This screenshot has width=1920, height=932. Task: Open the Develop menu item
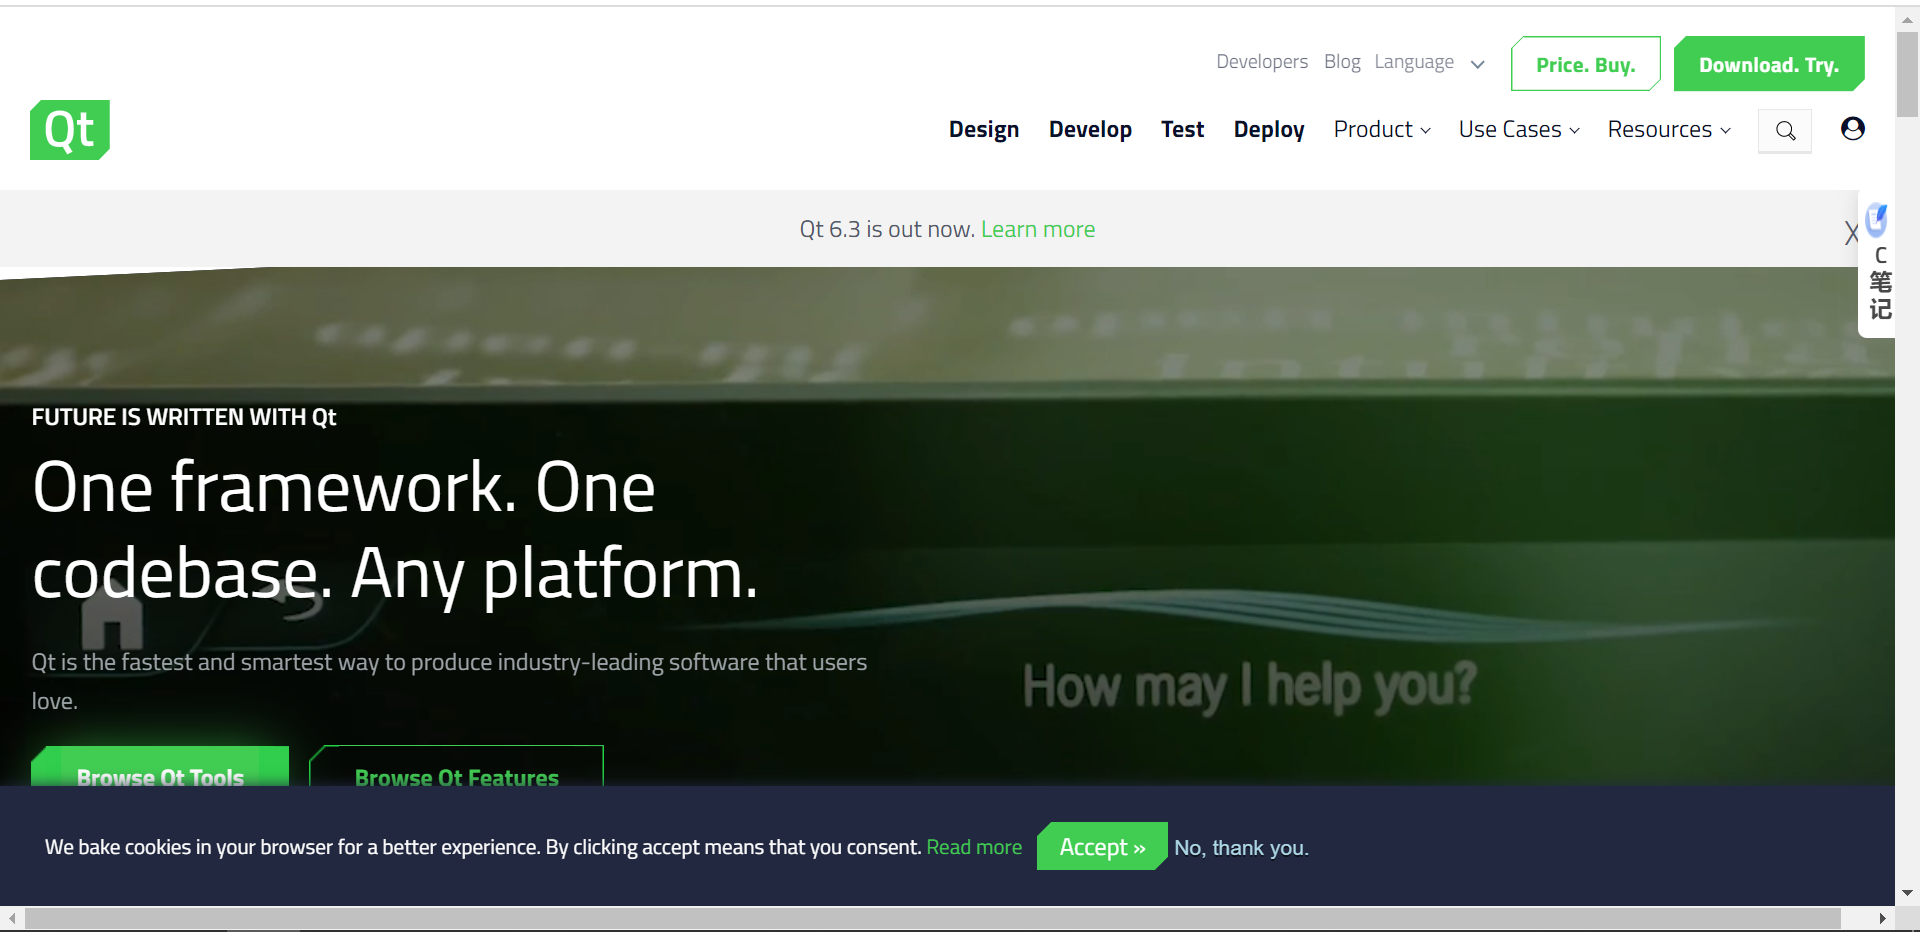[1090, 130]
